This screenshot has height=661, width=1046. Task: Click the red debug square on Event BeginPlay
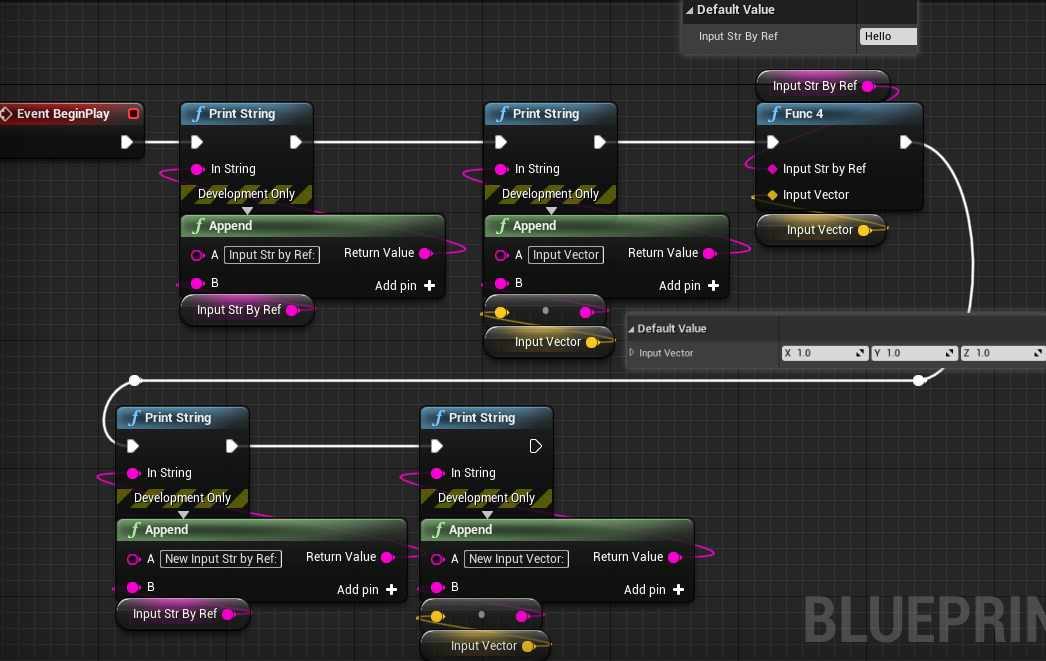coord(133,113)
